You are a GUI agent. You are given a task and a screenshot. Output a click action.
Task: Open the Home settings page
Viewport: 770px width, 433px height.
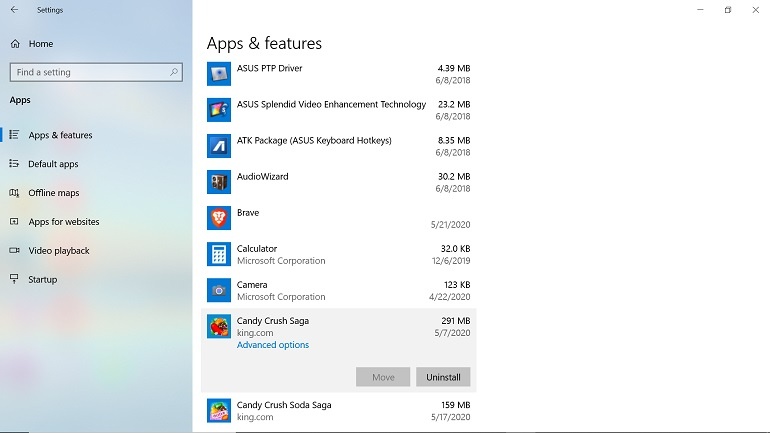(40, 44)
